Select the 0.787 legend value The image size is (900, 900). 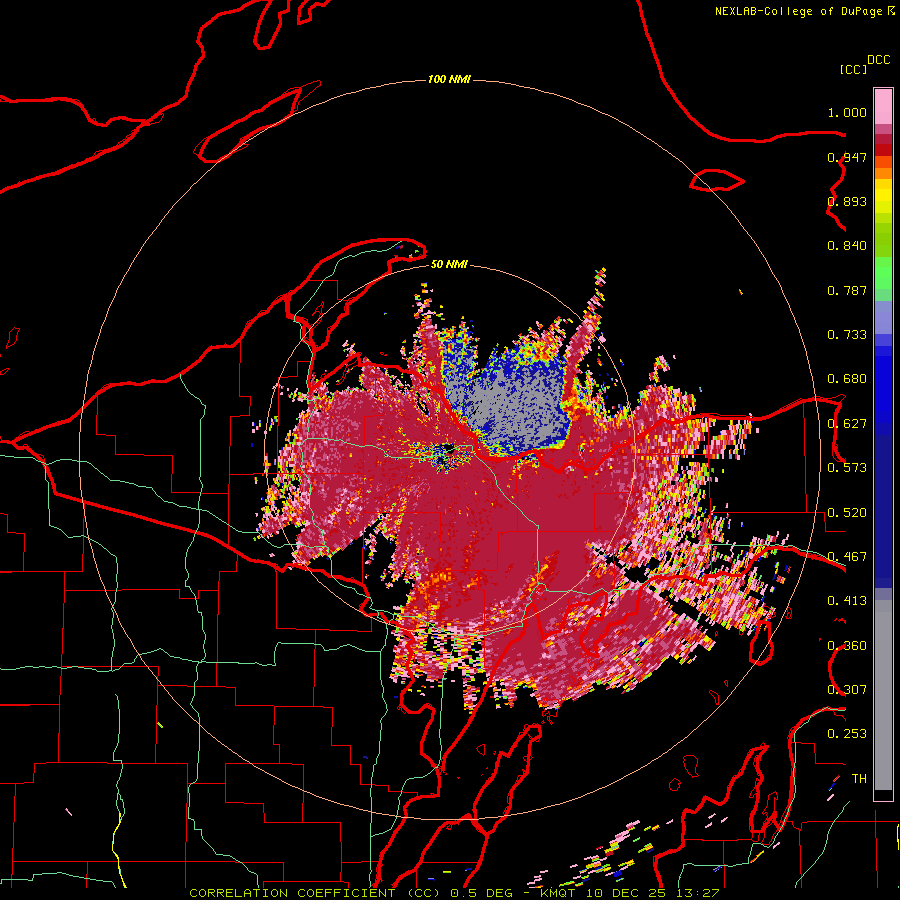(847, 290)
